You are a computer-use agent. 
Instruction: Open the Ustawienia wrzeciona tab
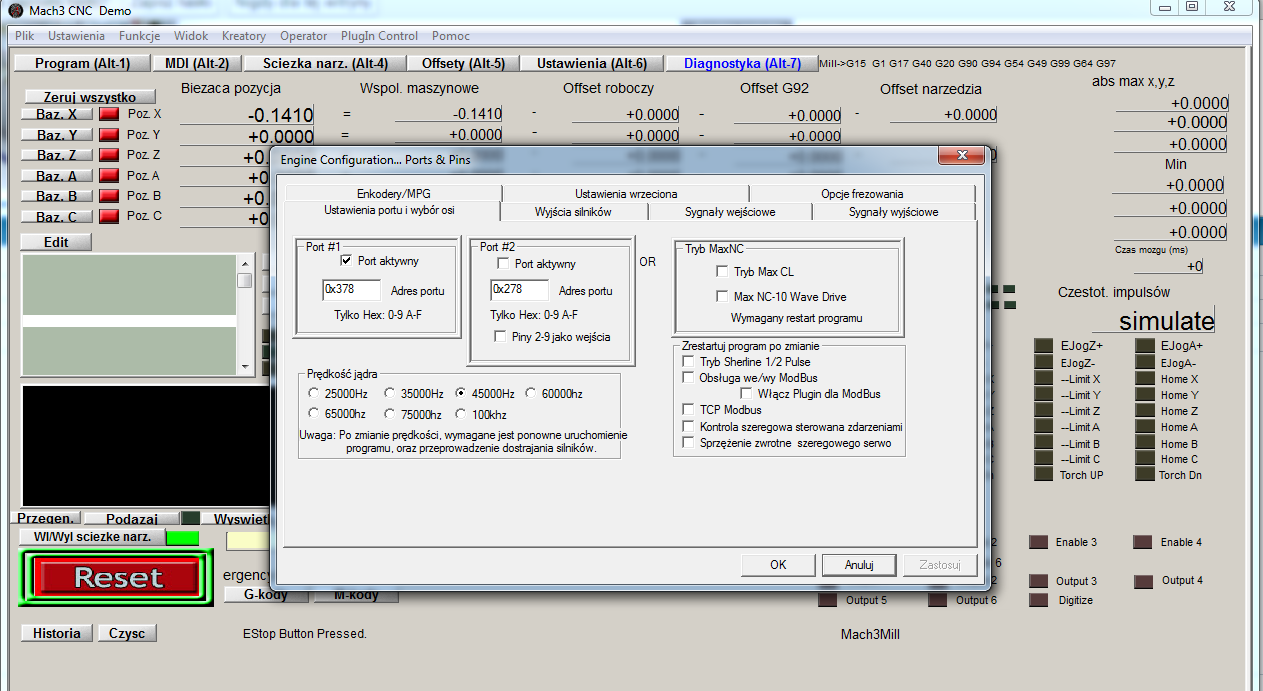626,194
